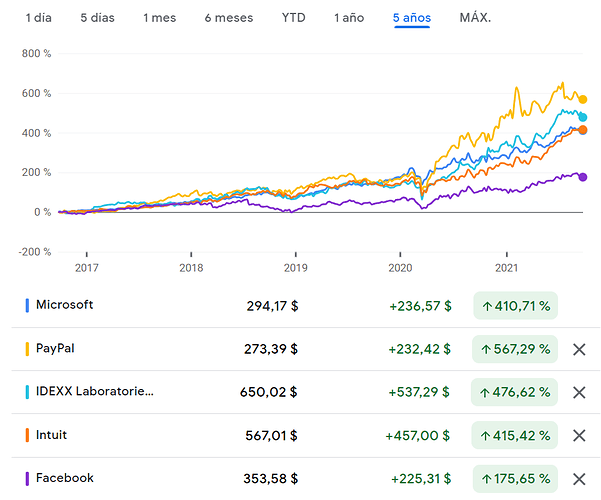
Task: Click Microsoft change +236,57 $
Action: point(420,306)
